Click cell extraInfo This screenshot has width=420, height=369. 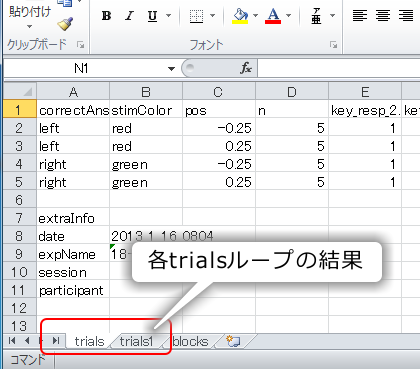click(x=73, y=218)
